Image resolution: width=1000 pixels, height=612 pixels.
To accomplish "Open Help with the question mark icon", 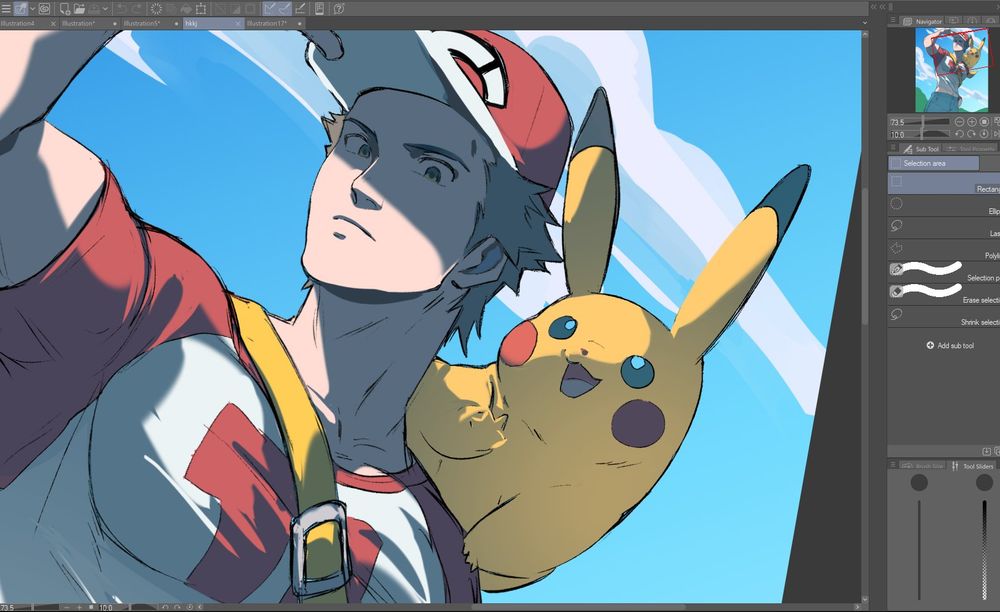I will pos(339,8).
